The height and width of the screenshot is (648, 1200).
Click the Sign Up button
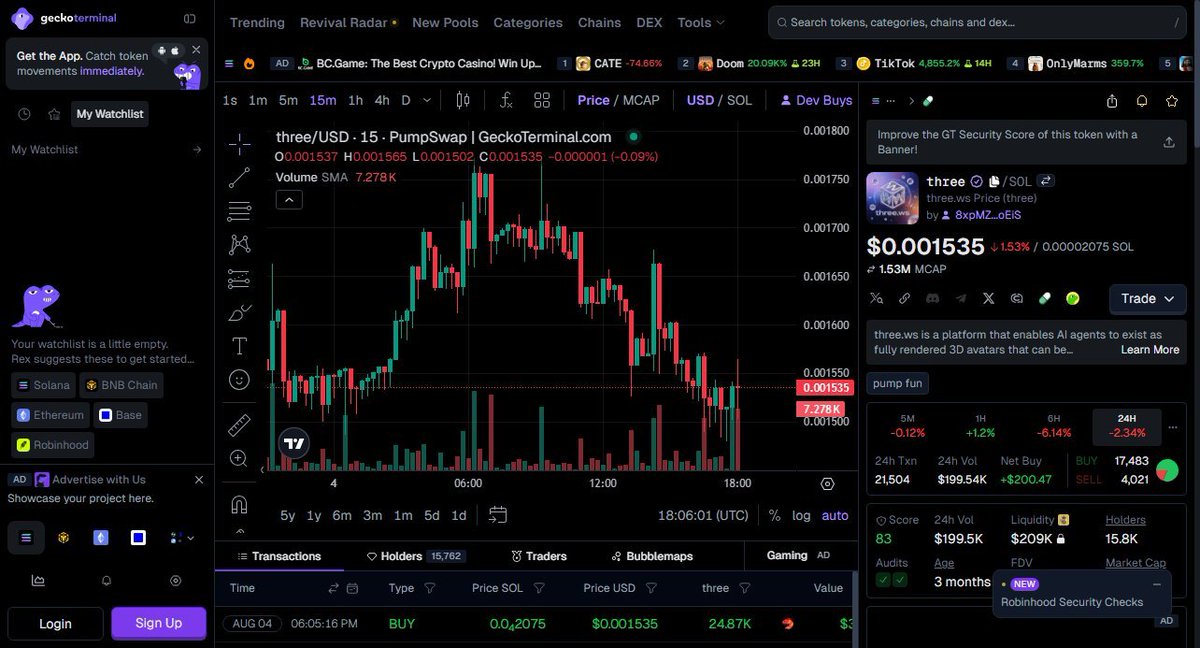(x=159, y=623)
